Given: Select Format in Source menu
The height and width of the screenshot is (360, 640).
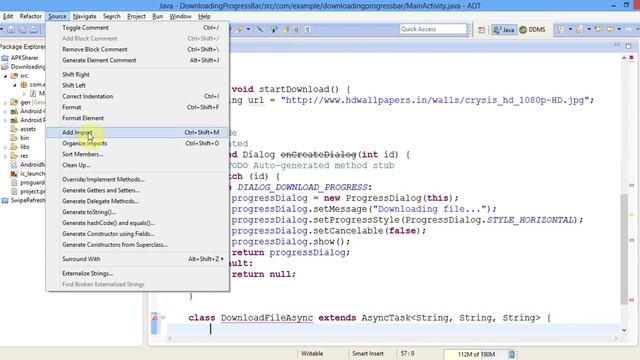Looking at the screenshot, I should coord(138,107).
